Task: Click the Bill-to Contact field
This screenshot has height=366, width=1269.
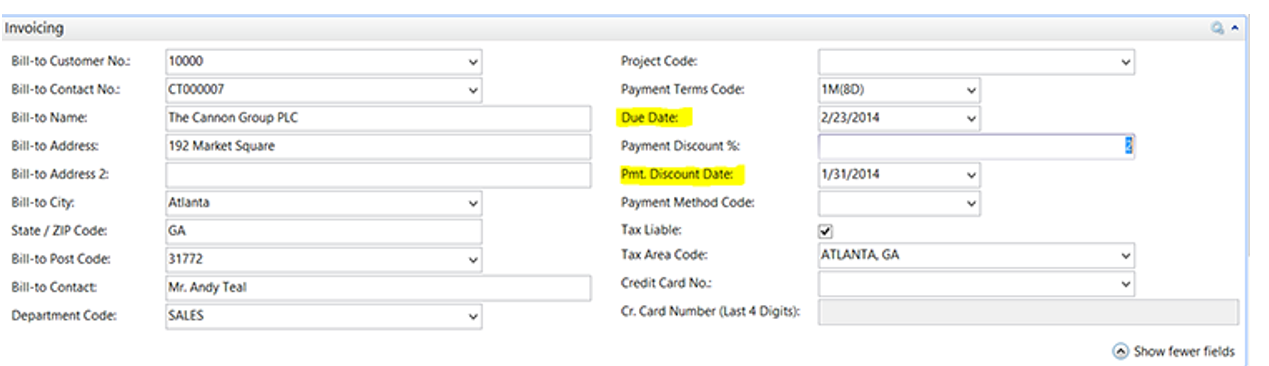Action: pyautogui.click(x=378, y=288)
